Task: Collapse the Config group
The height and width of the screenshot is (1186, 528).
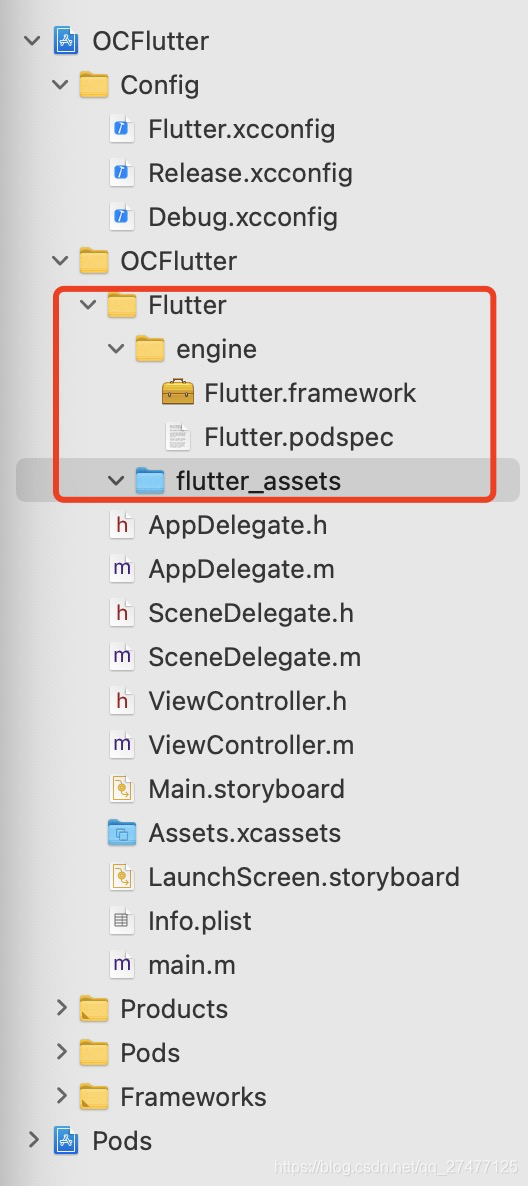Action: (x=61, y=85)
